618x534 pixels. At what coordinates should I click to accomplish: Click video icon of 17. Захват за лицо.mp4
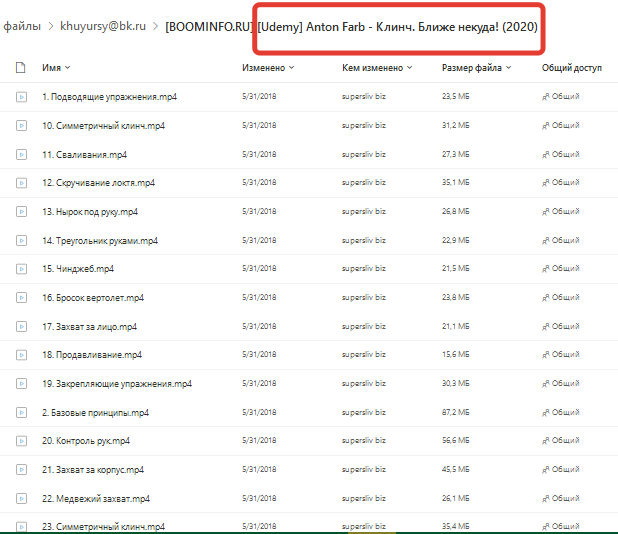[x=21, y=327]
